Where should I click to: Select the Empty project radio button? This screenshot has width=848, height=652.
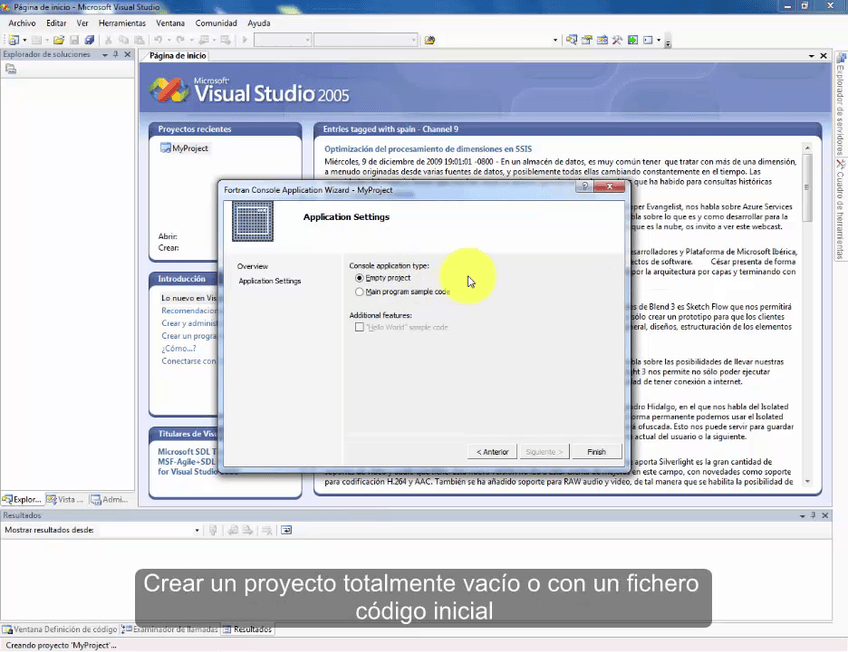pyautogui.click(x=360, y=278)
